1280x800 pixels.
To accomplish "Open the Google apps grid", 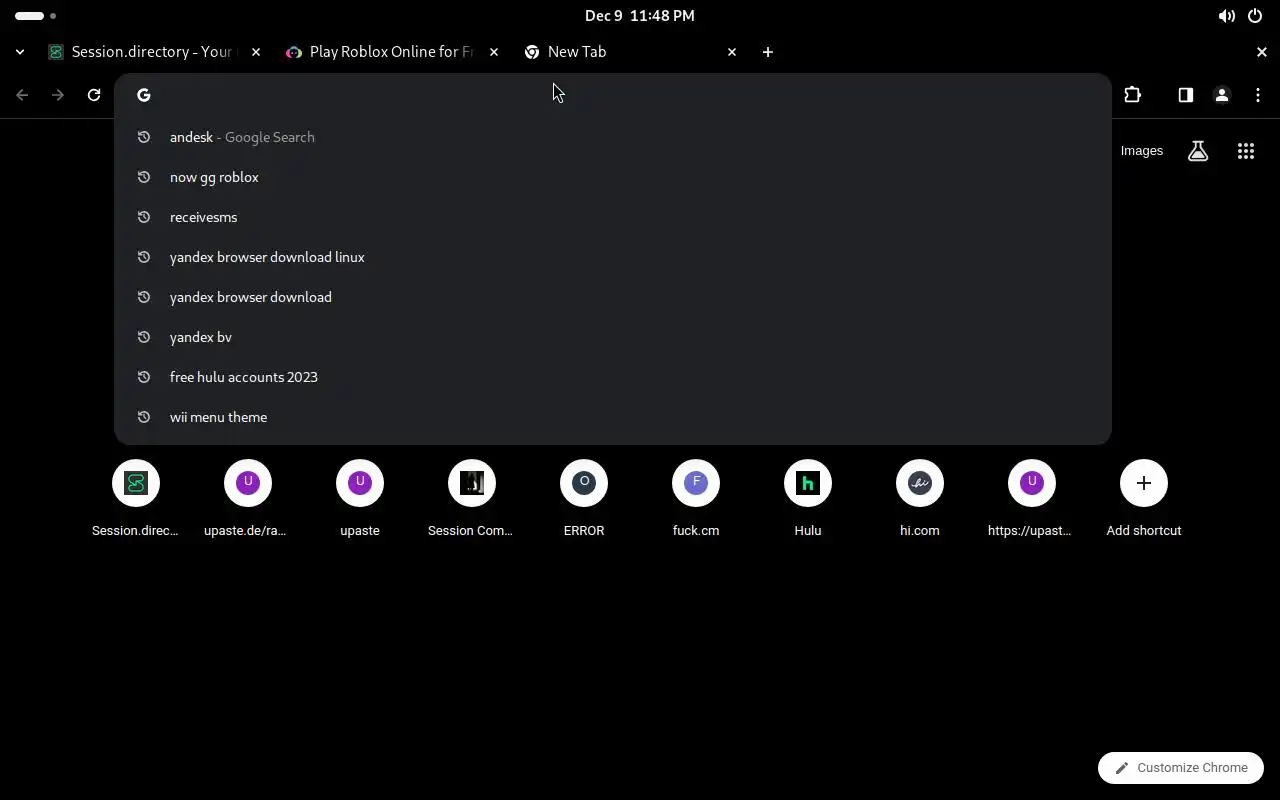I will 1245,151.
